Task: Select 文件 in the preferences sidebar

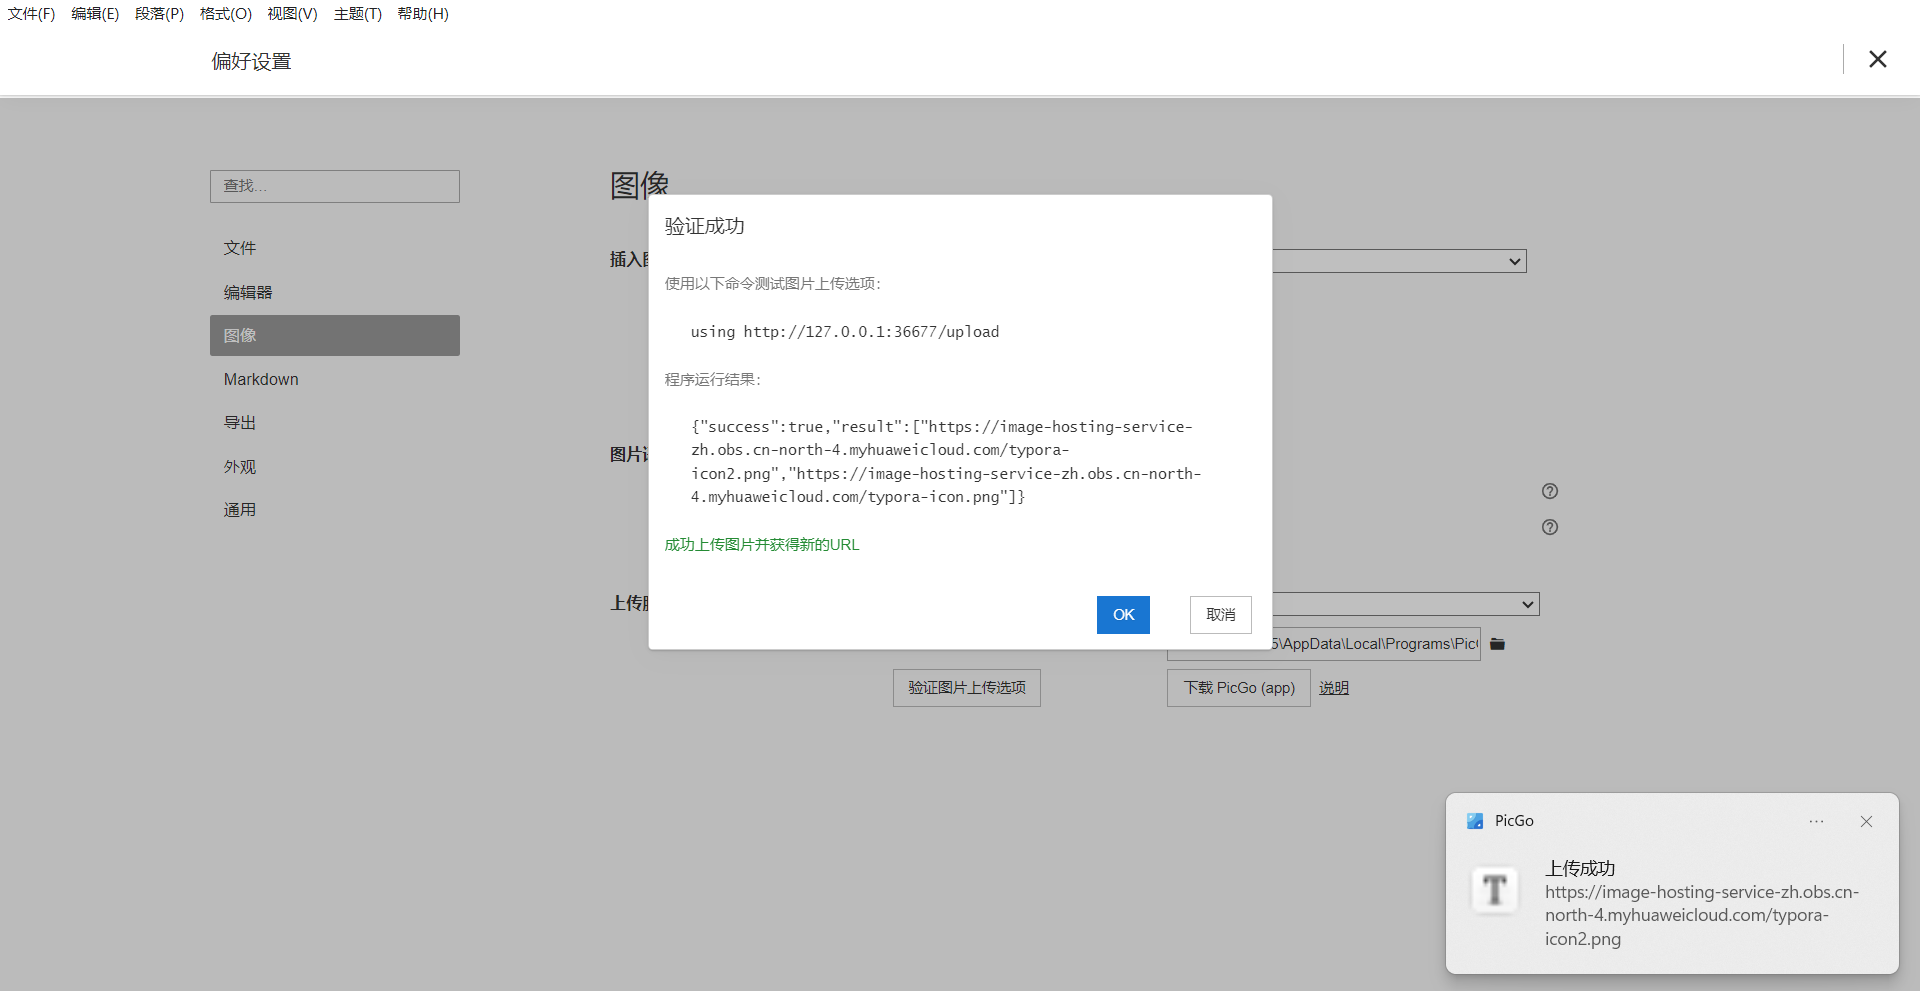Action: (335, 248)
